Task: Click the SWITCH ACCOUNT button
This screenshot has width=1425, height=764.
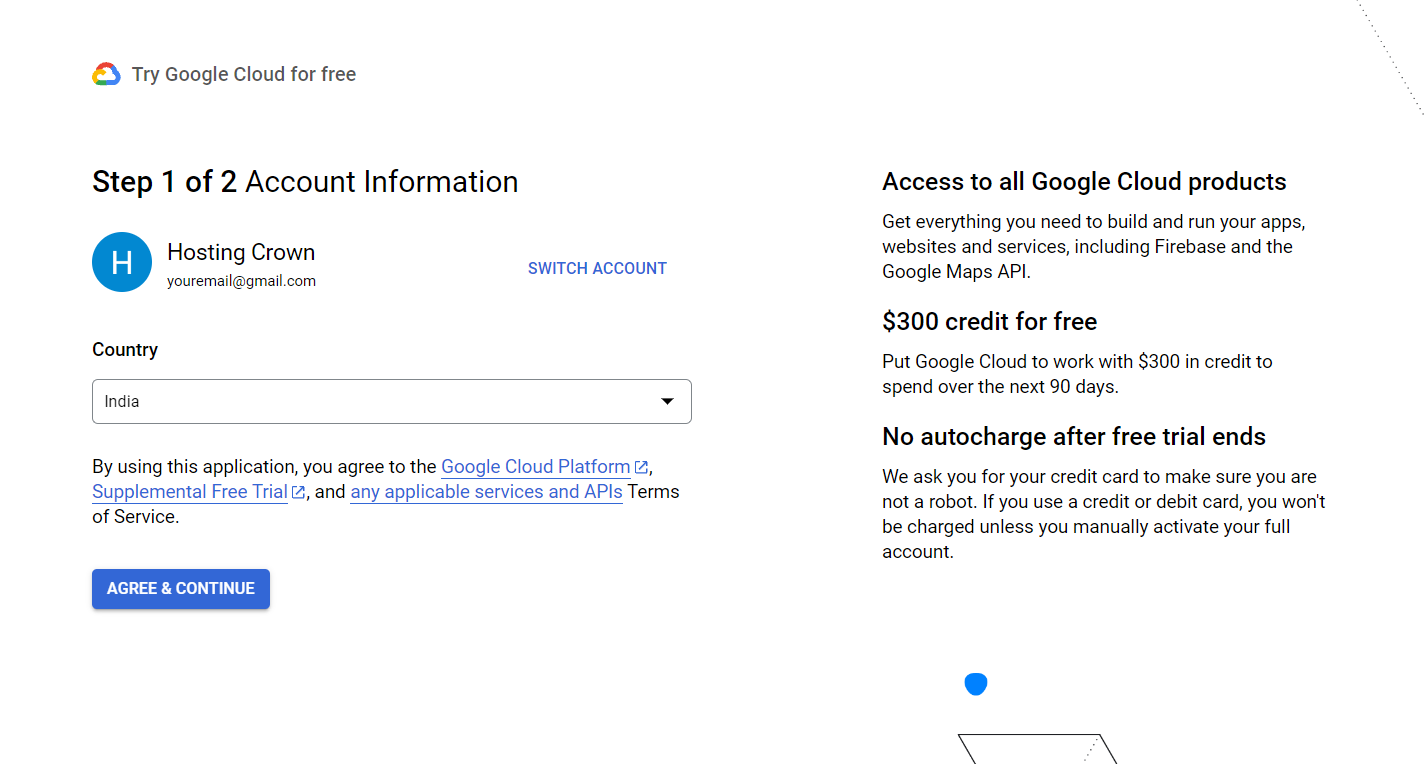Action: click(597, 268)
